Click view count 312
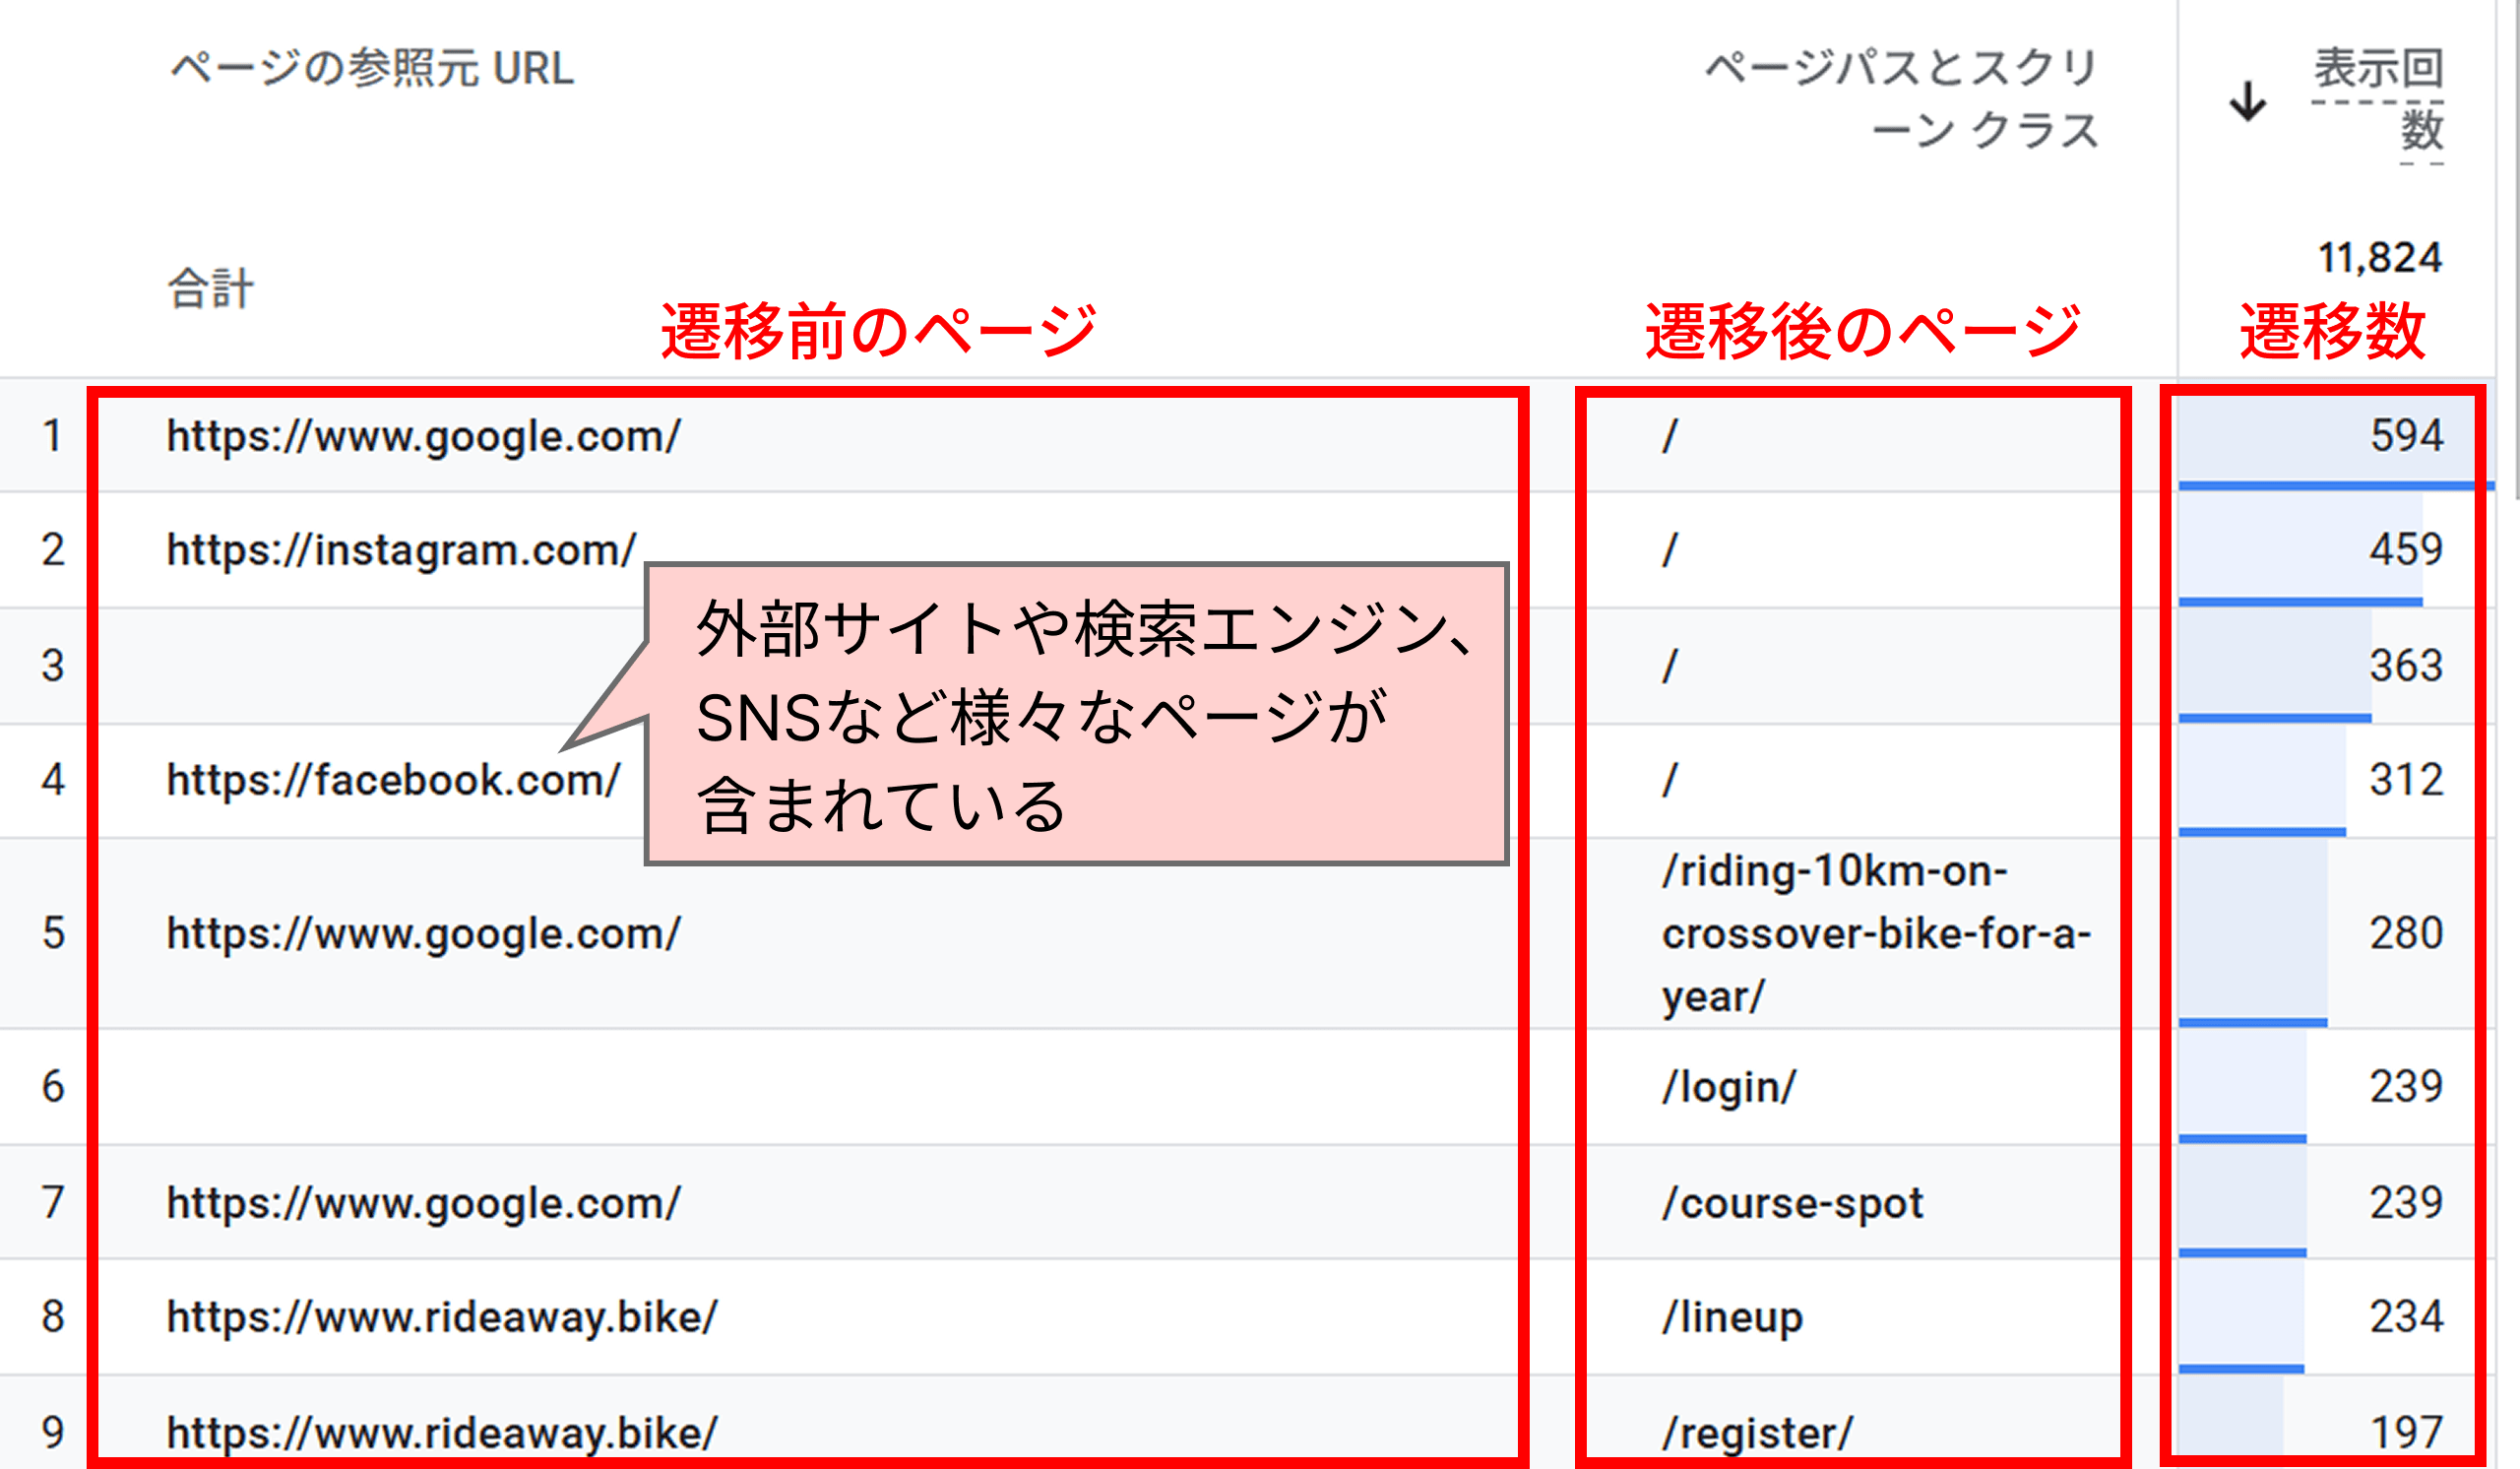Image resolution: width=2520 pixels, height=1469 pixels. tap(2406, 780)
